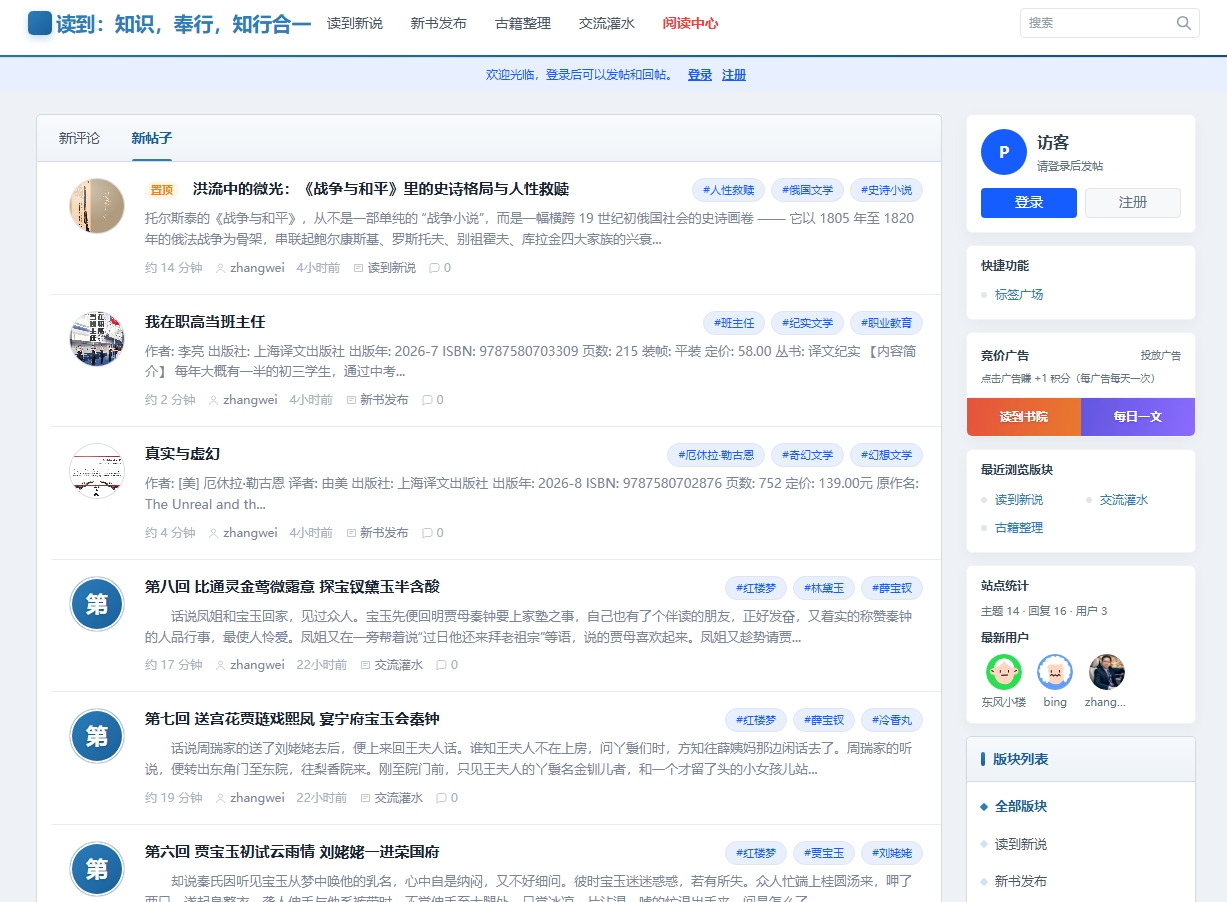Open 新书发布 in top navigation
The image size is (1227, 902).
click(x=439, y=23)
